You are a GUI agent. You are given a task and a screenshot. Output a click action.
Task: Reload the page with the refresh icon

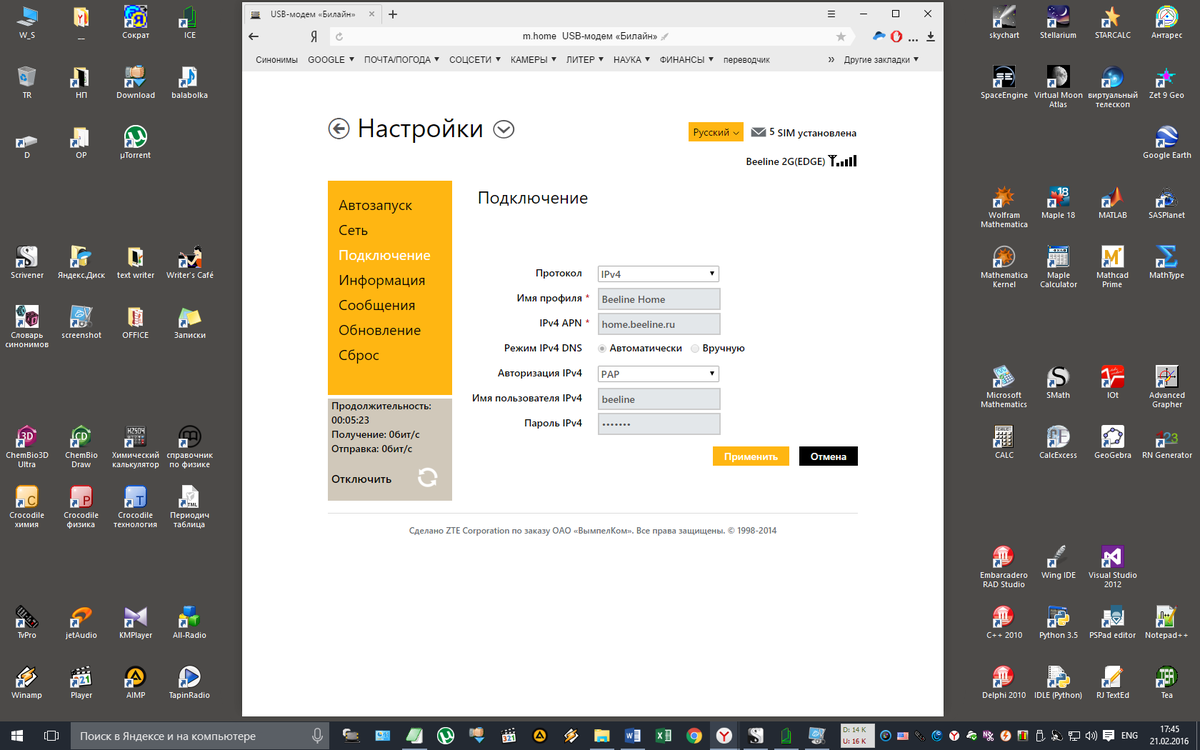[339, 36]
